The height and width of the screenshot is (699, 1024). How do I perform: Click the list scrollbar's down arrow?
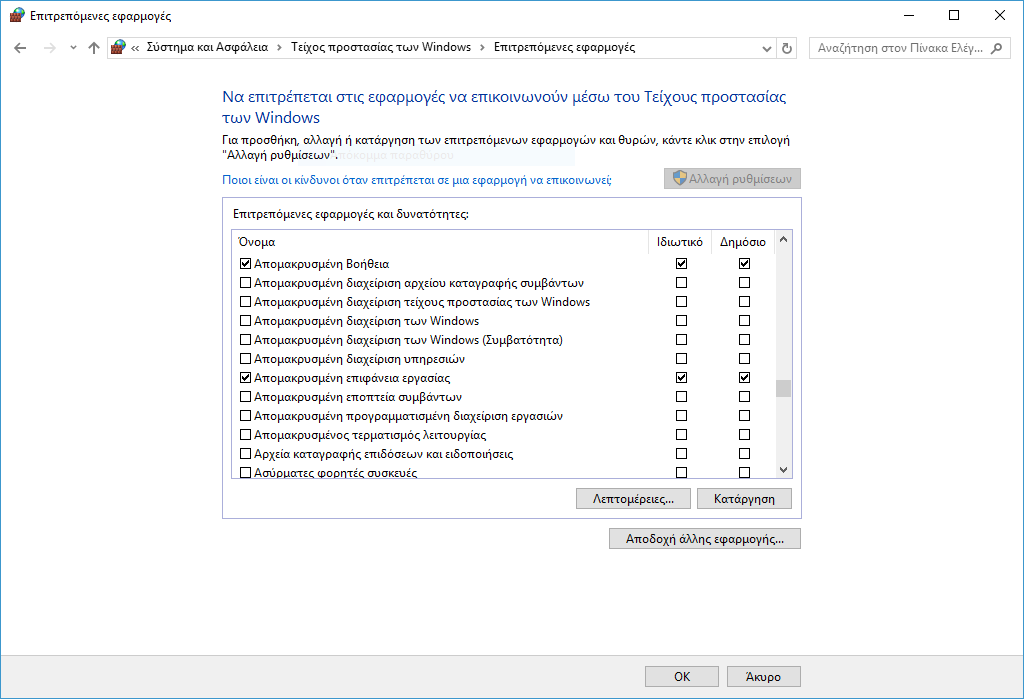784,470
